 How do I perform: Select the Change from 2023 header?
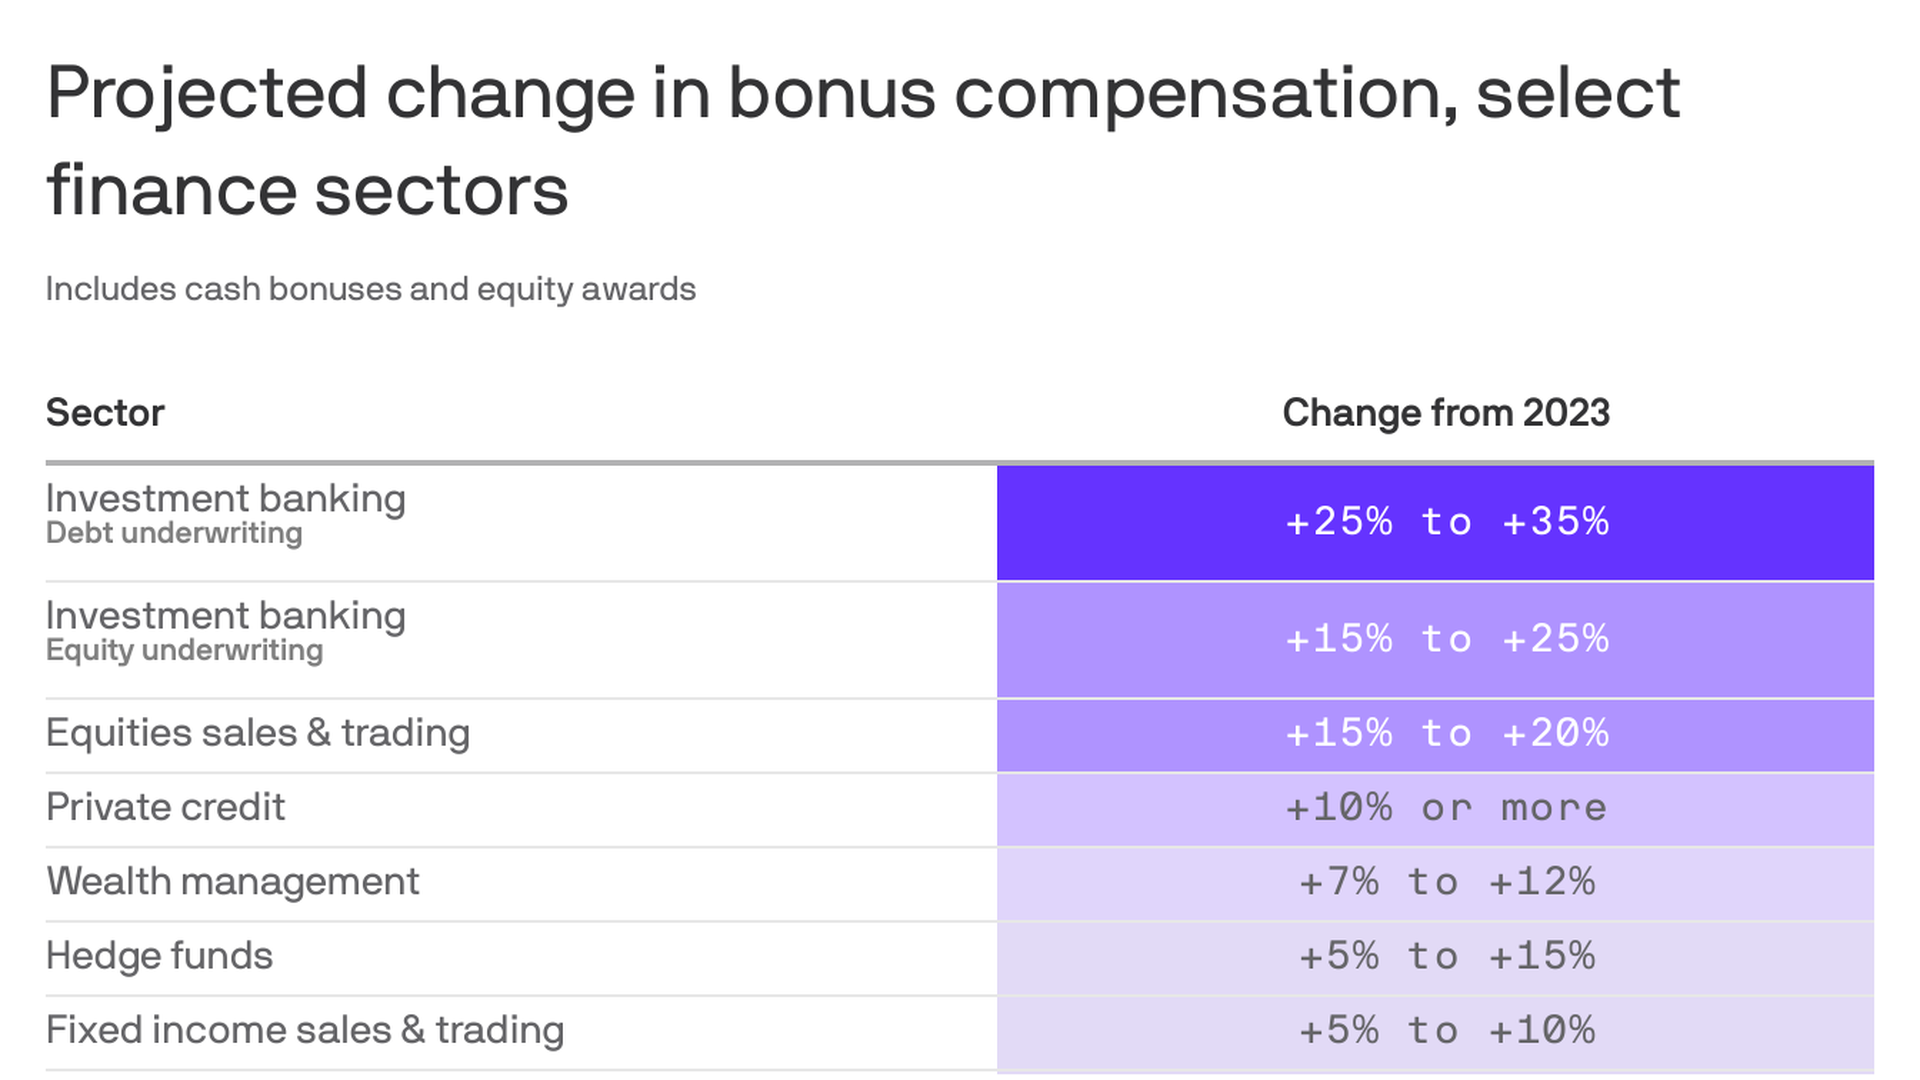pyautogui.click(x=1445, y=413)
